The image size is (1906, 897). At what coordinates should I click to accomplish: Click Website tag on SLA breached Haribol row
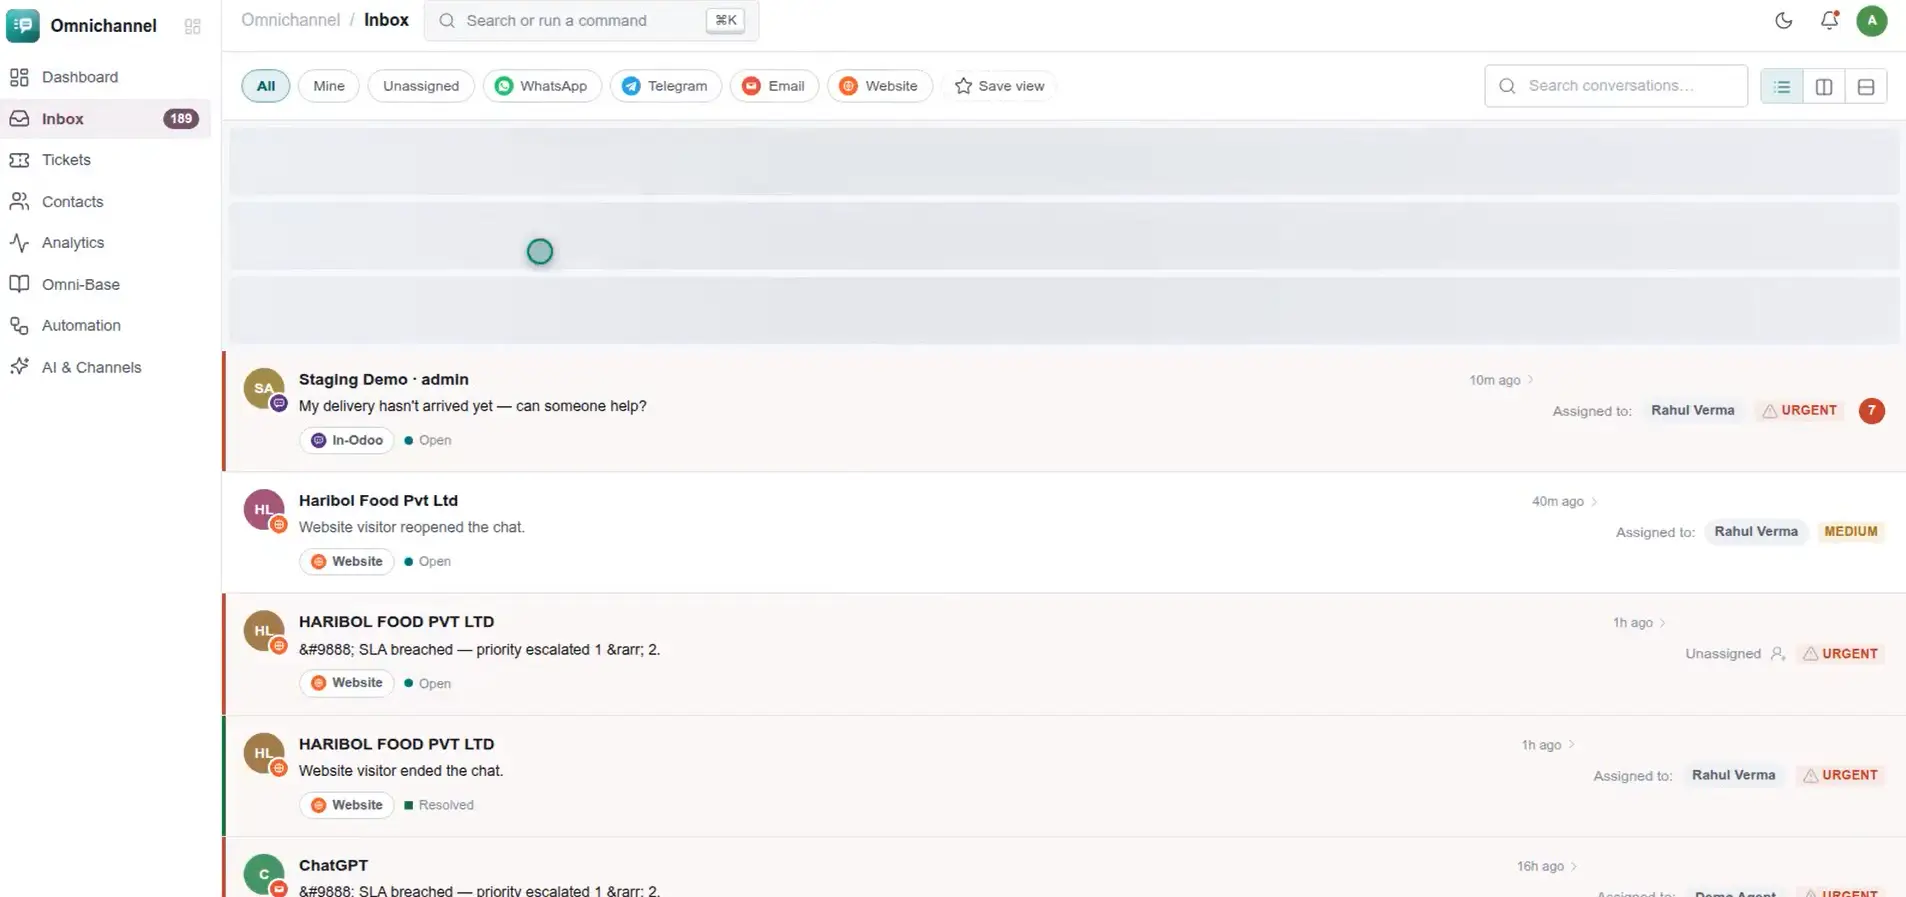click(347, 683)
